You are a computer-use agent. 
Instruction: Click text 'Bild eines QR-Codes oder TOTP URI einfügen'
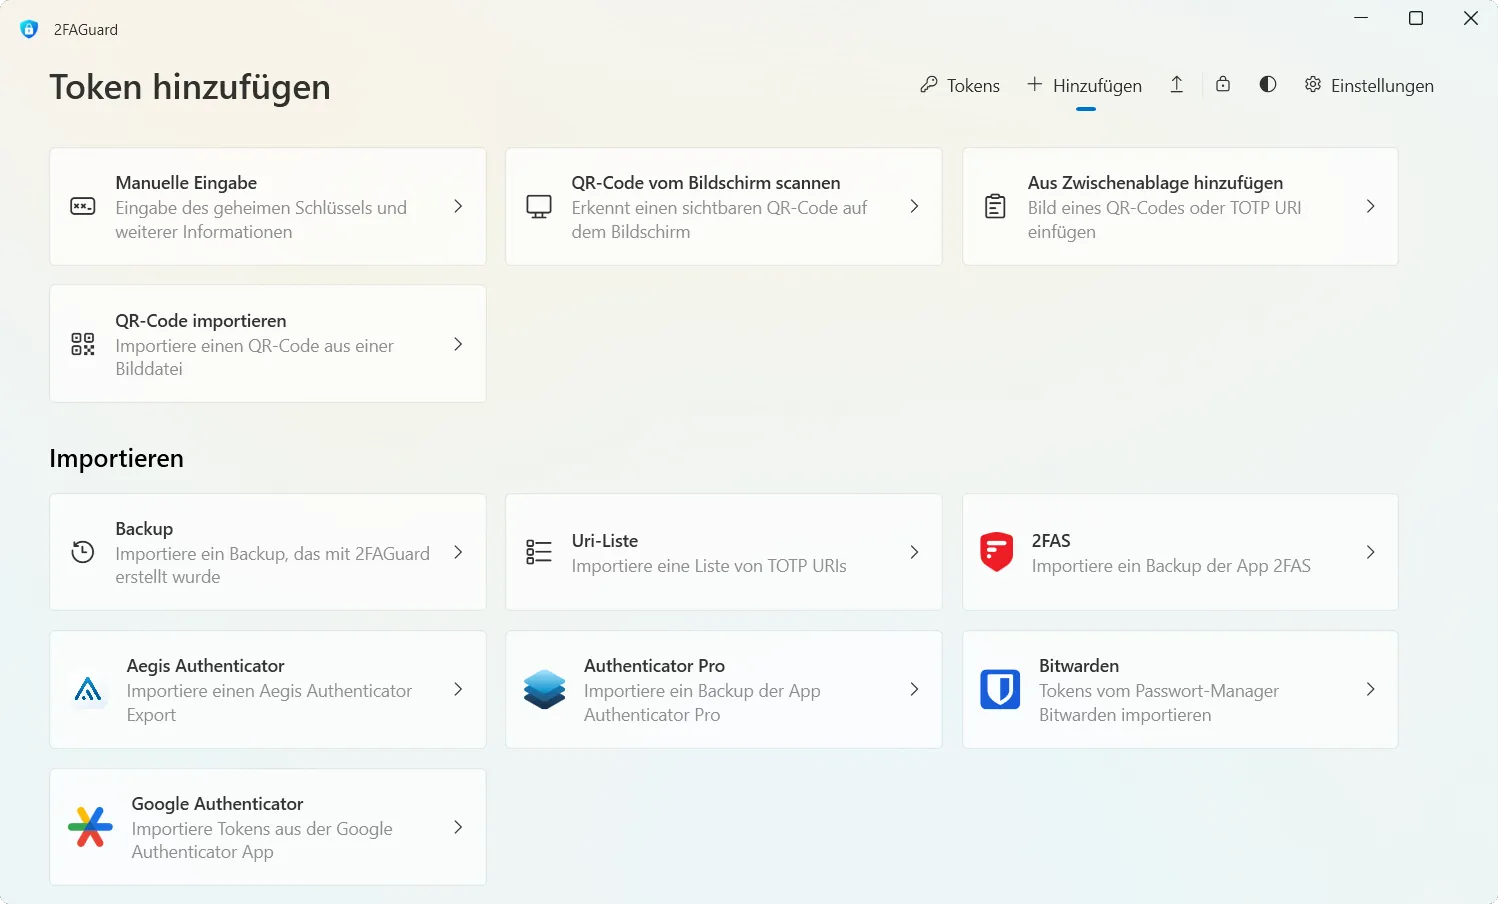coord(1164,220)
